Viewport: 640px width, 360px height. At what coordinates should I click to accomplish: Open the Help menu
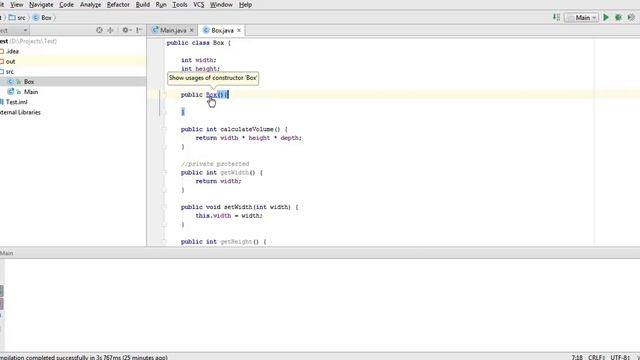[x=245, y=5]
